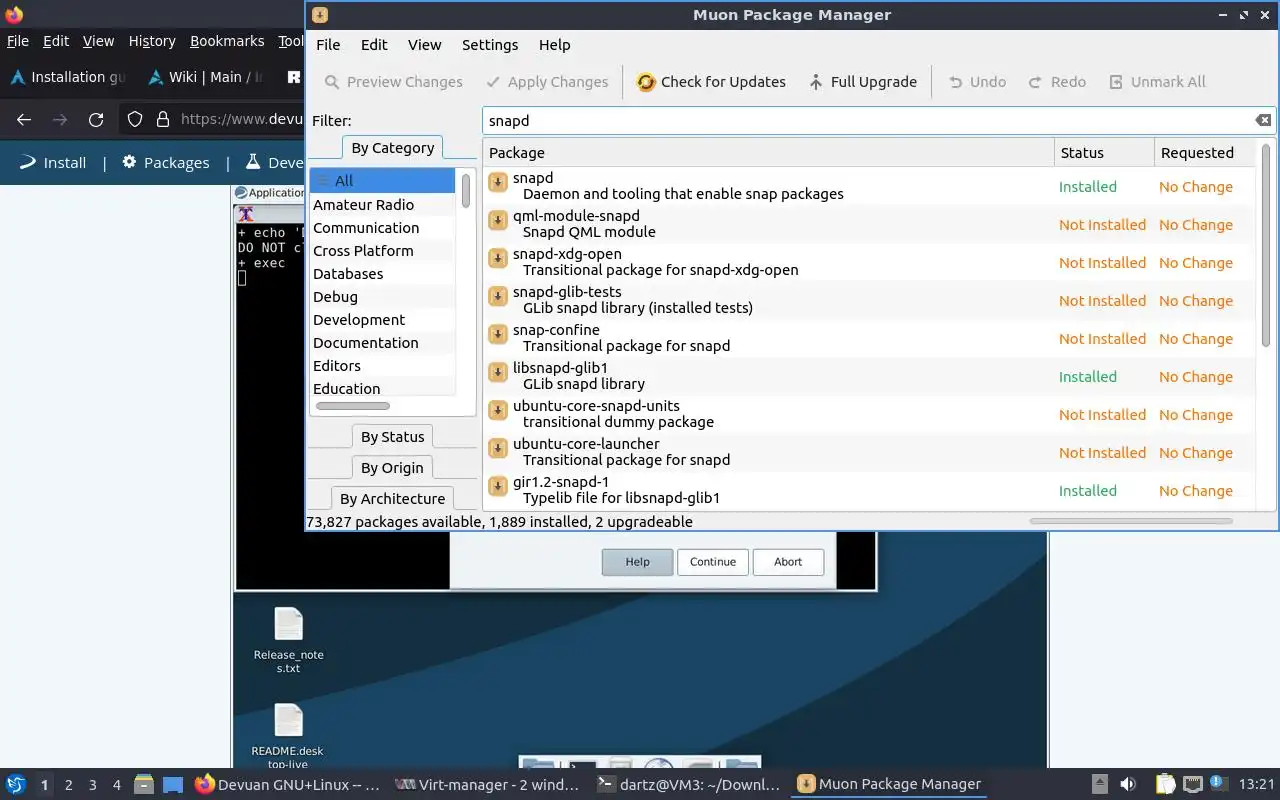Click the Undo toolbar button
Viewport: 1280px width, 800px height.
[977, 82]
